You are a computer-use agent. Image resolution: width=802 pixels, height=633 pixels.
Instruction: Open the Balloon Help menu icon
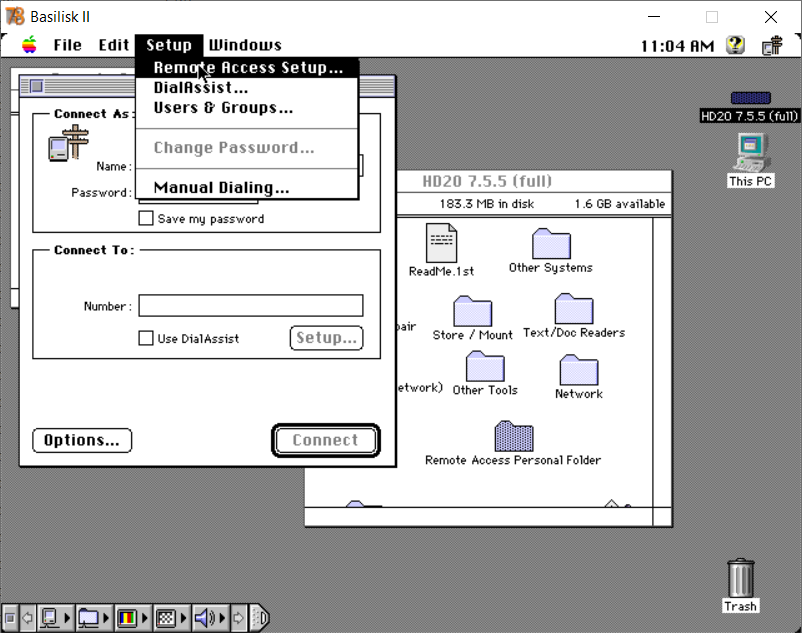tap(735, 45)
